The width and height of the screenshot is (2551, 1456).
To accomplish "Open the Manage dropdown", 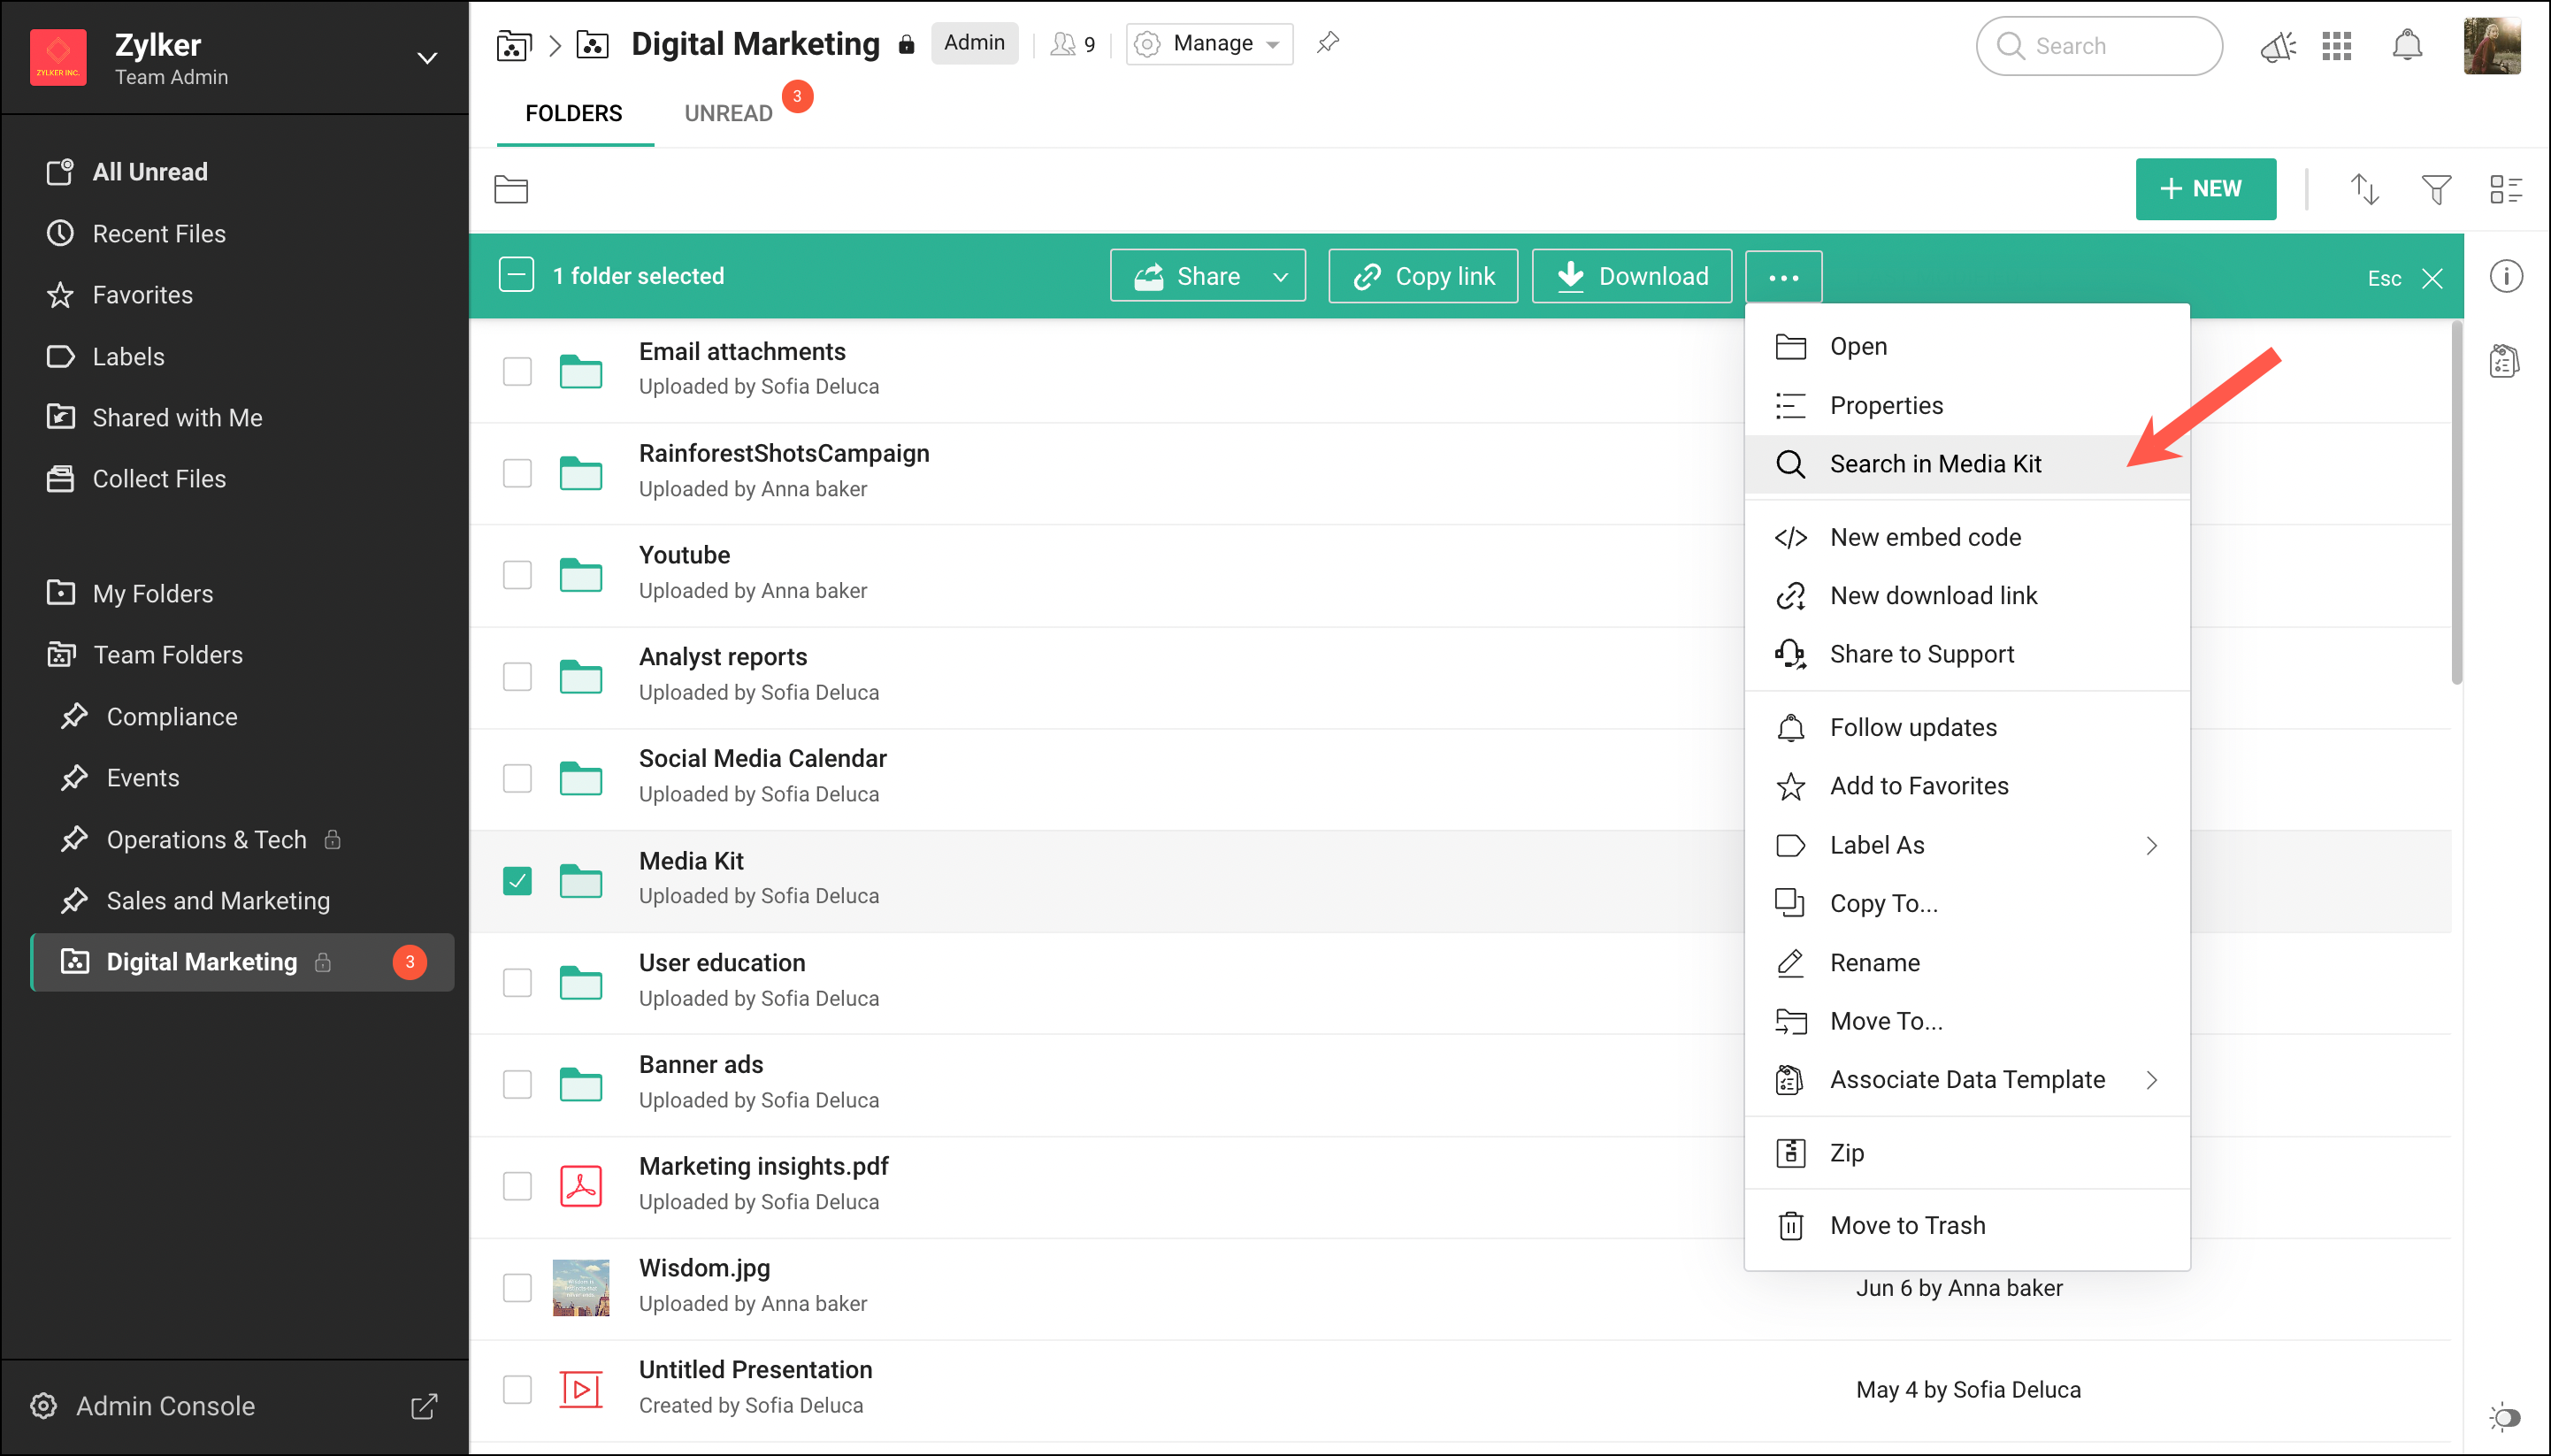I will coord(1209,44).
